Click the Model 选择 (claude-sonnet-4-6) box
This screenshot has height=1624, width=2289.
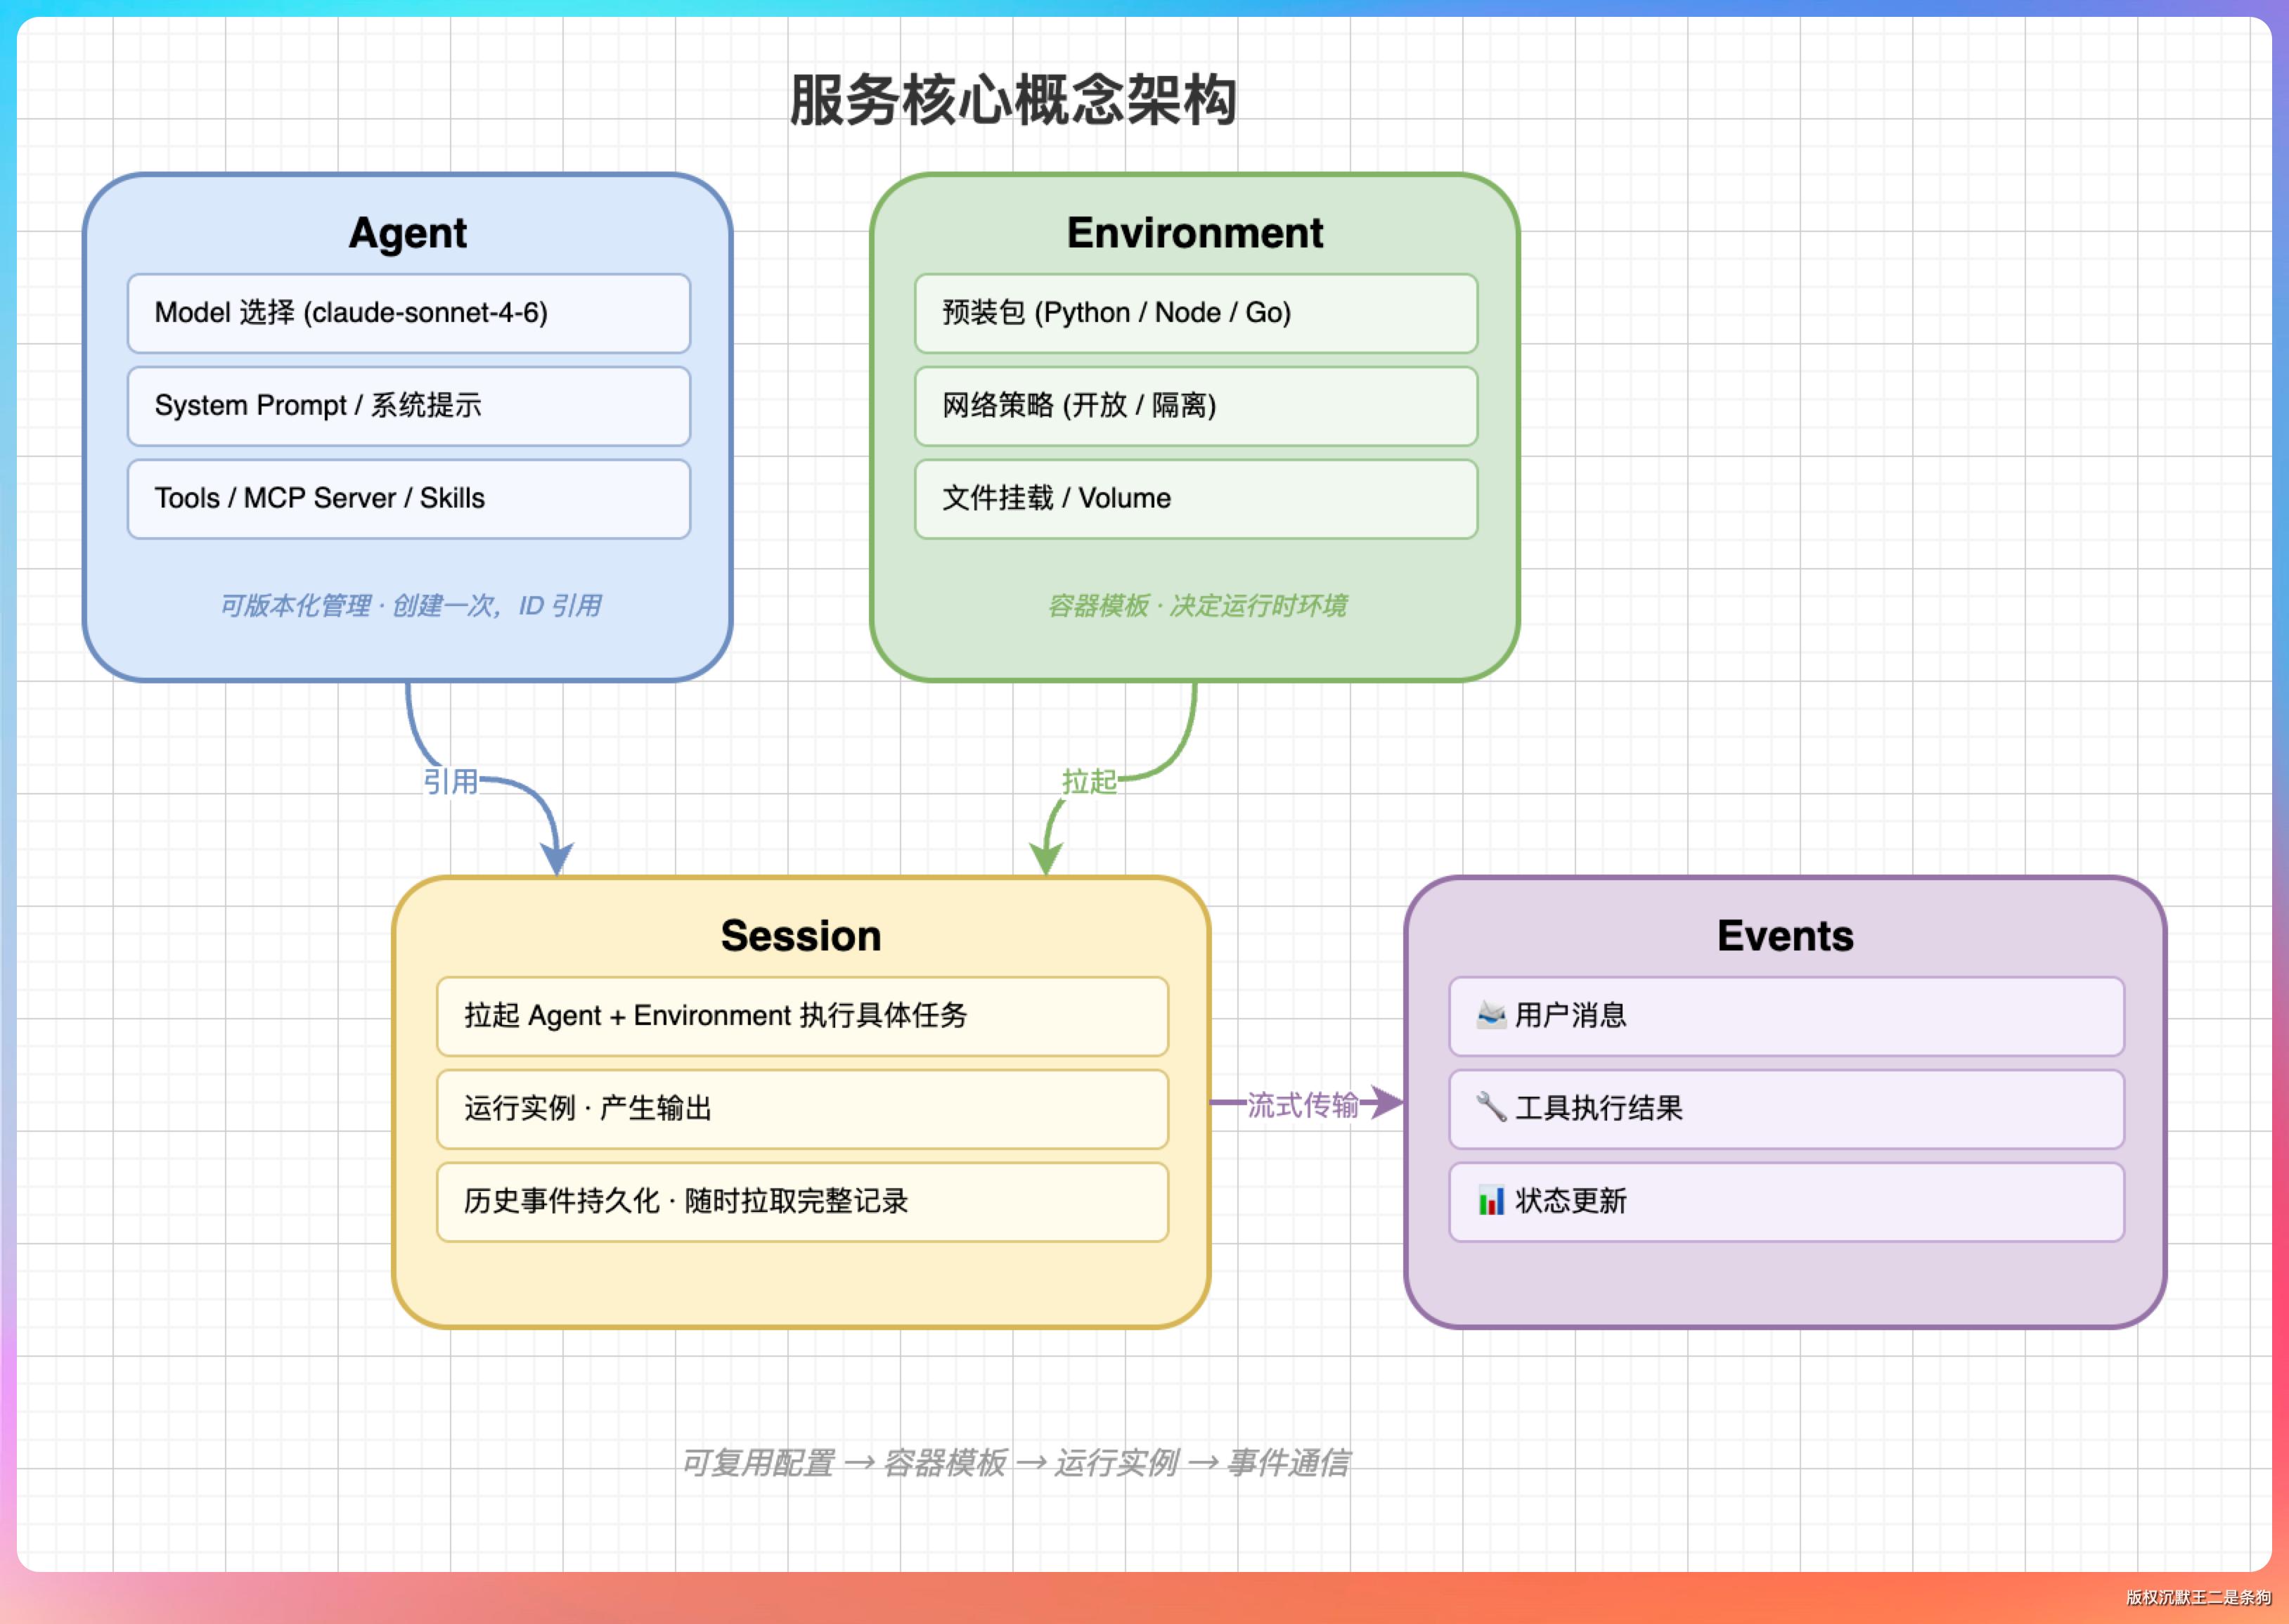(x=408, y=313)
